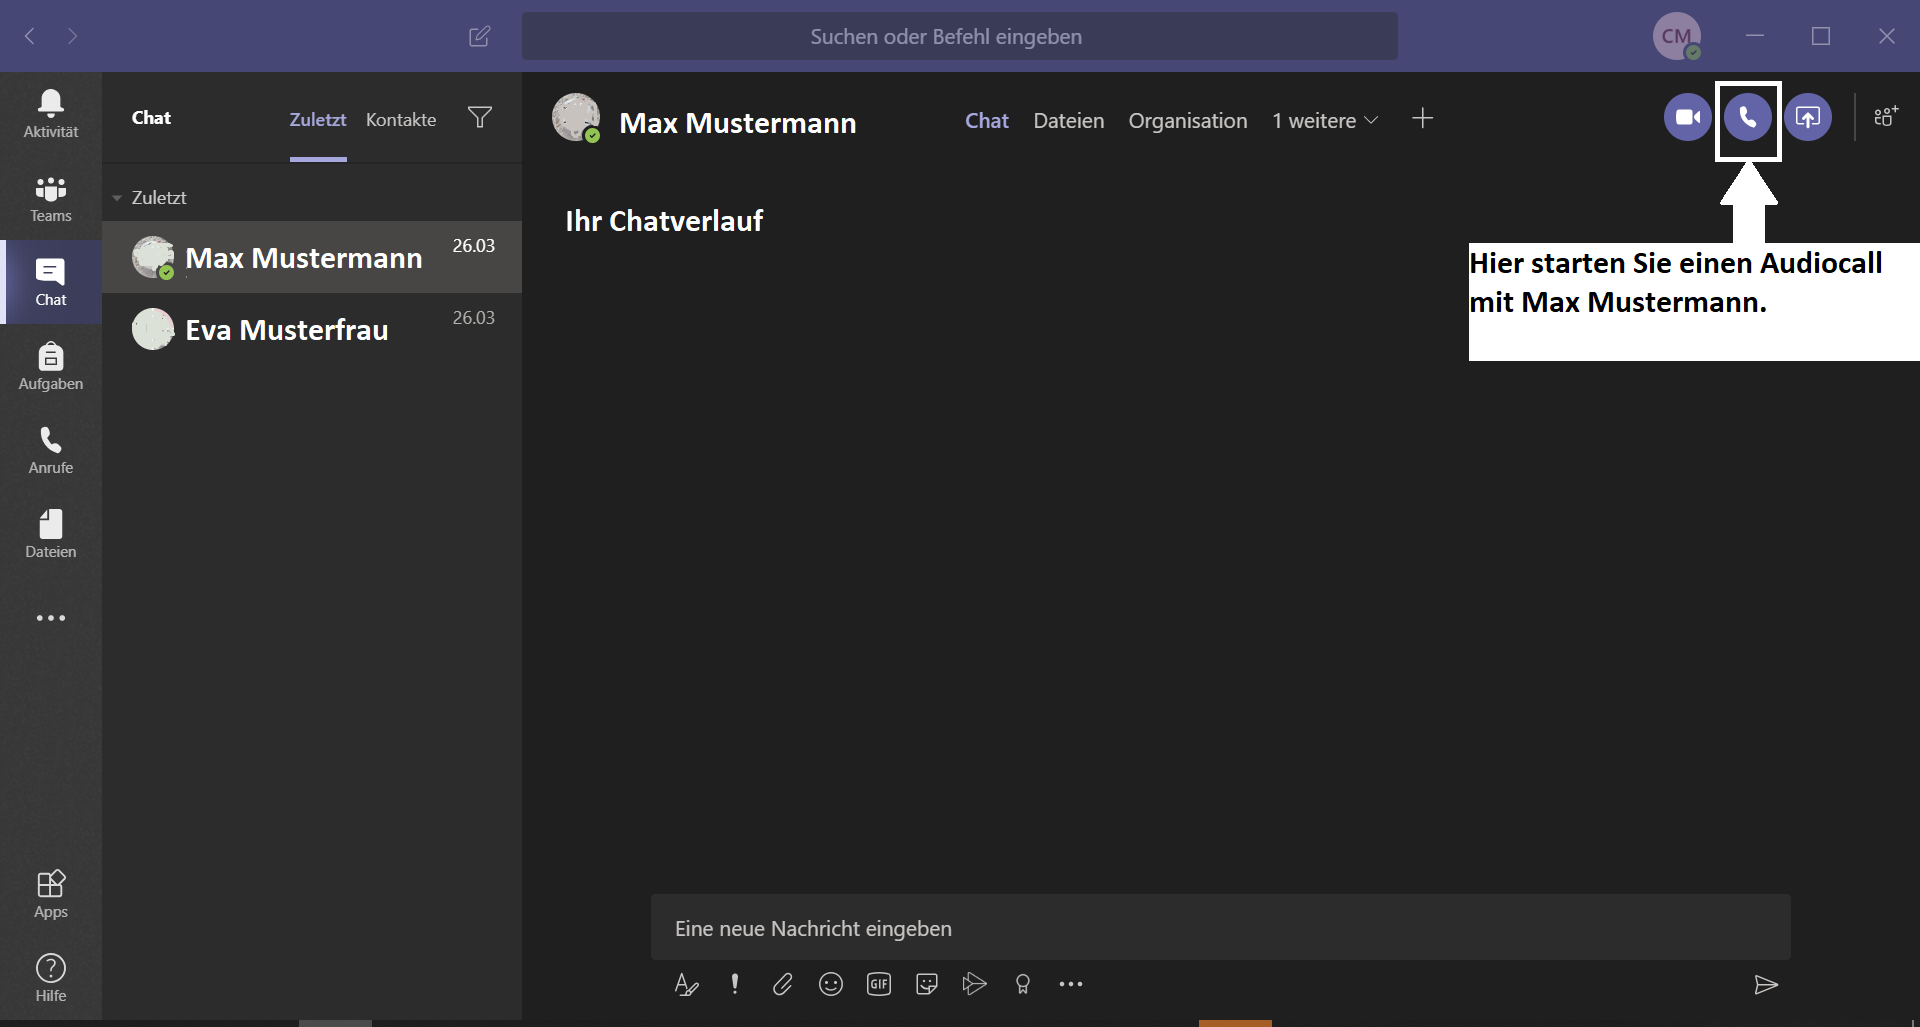Screen dimensions: 1920x1027
Task: Mark the message as important with exclamation
Action: [735, 985]
